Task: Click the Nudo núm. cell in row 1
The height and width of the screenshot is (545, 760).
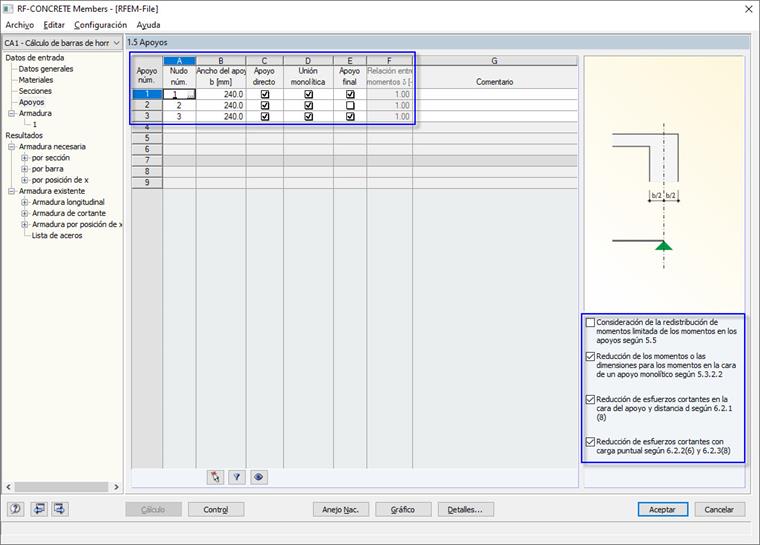Action: tap(179, 94)
